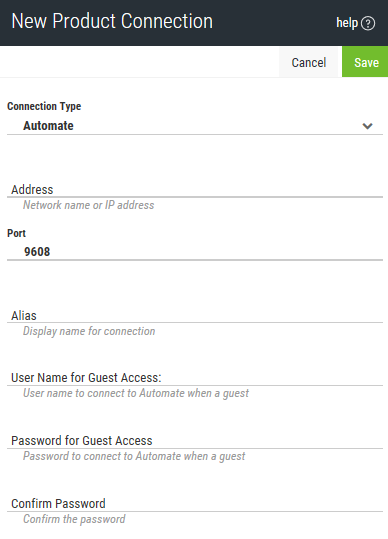Focus the Alias input field

(x=195, y=315)
